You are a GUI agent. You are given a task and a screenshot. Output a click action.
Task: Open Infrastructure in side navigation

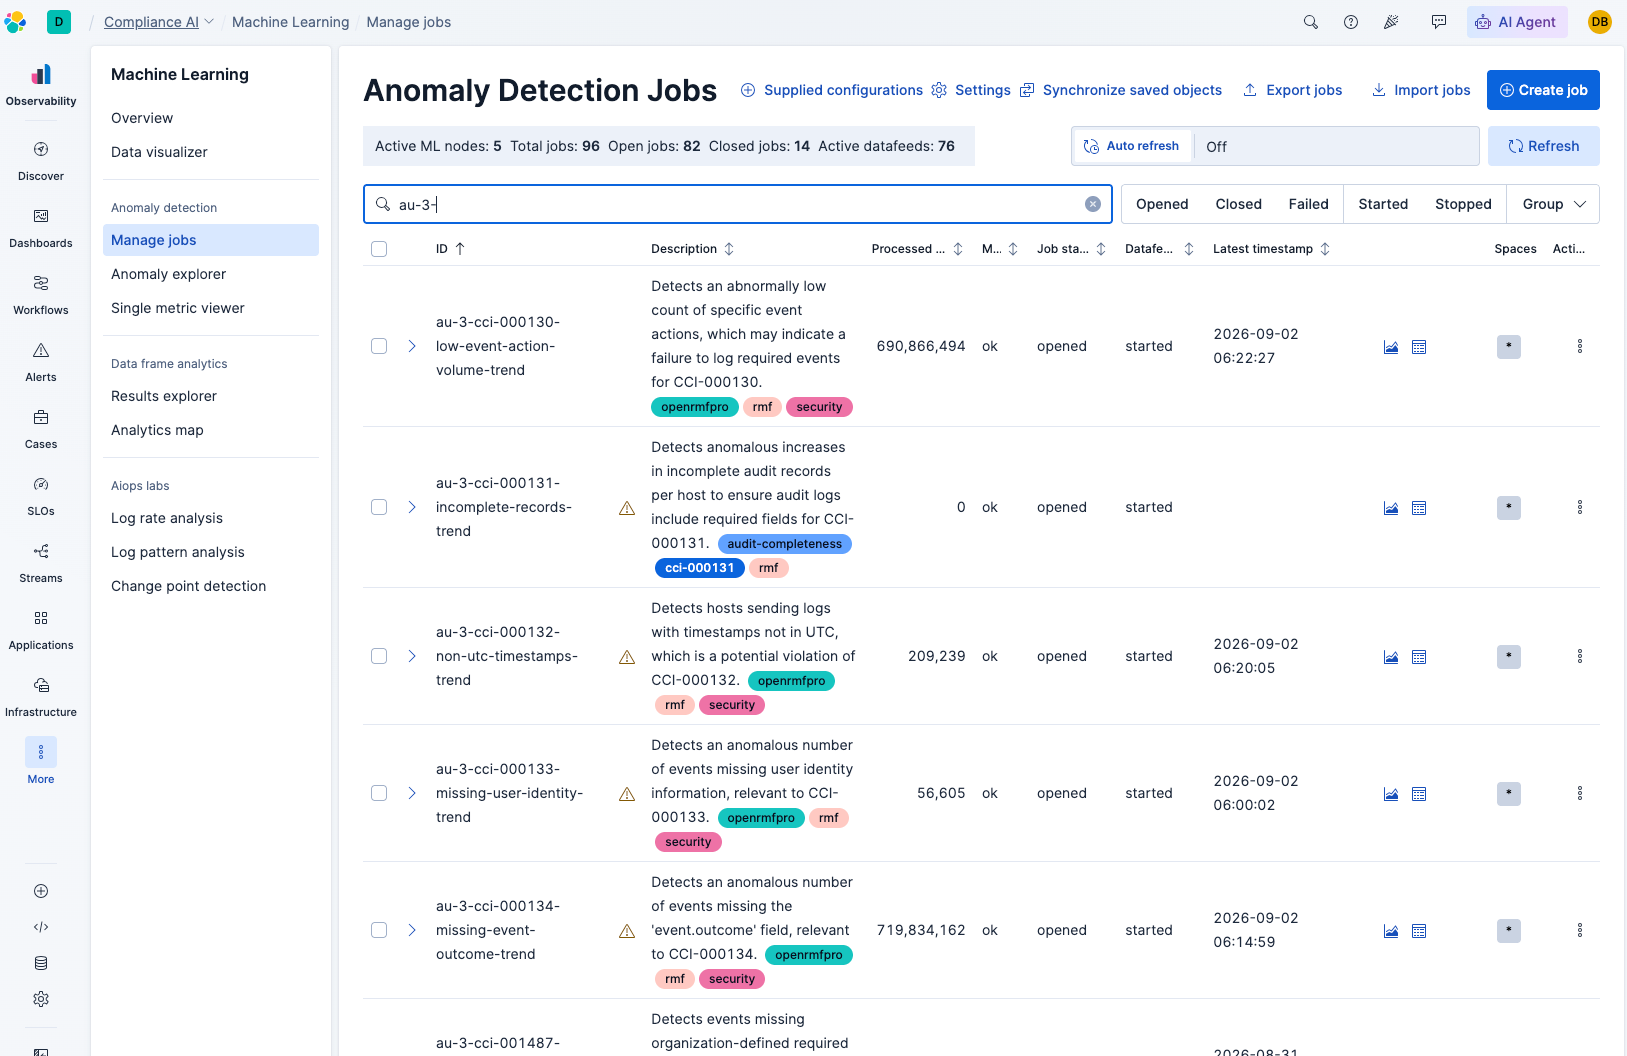click(41, 697)
